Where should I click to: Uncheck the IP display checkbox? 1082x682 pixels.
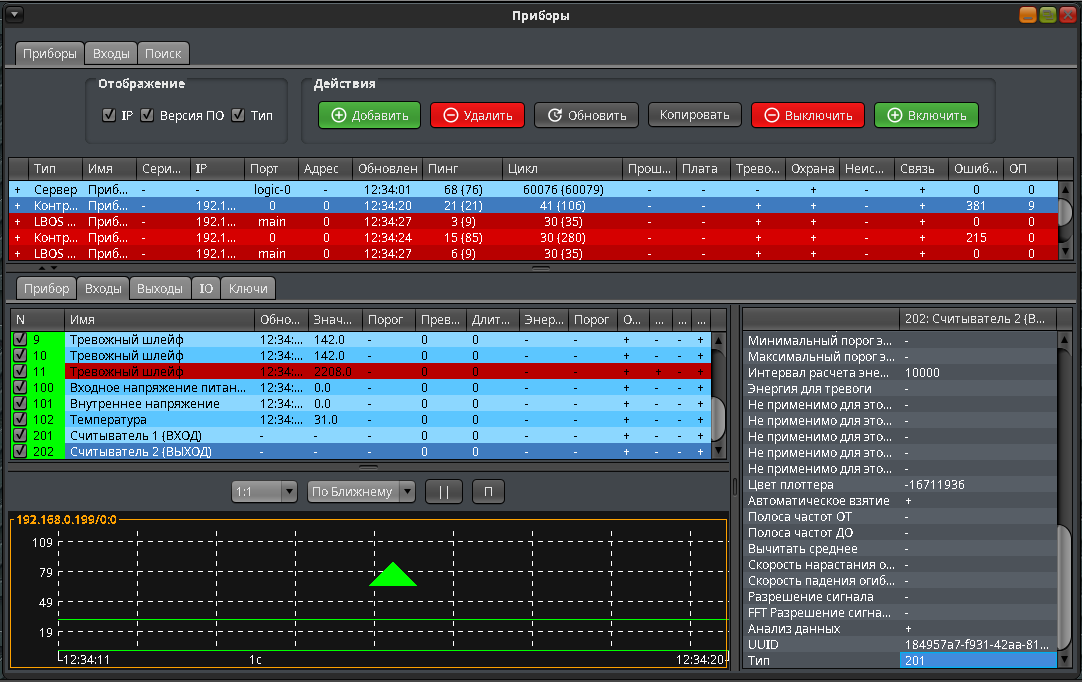[x=109, y=116]
